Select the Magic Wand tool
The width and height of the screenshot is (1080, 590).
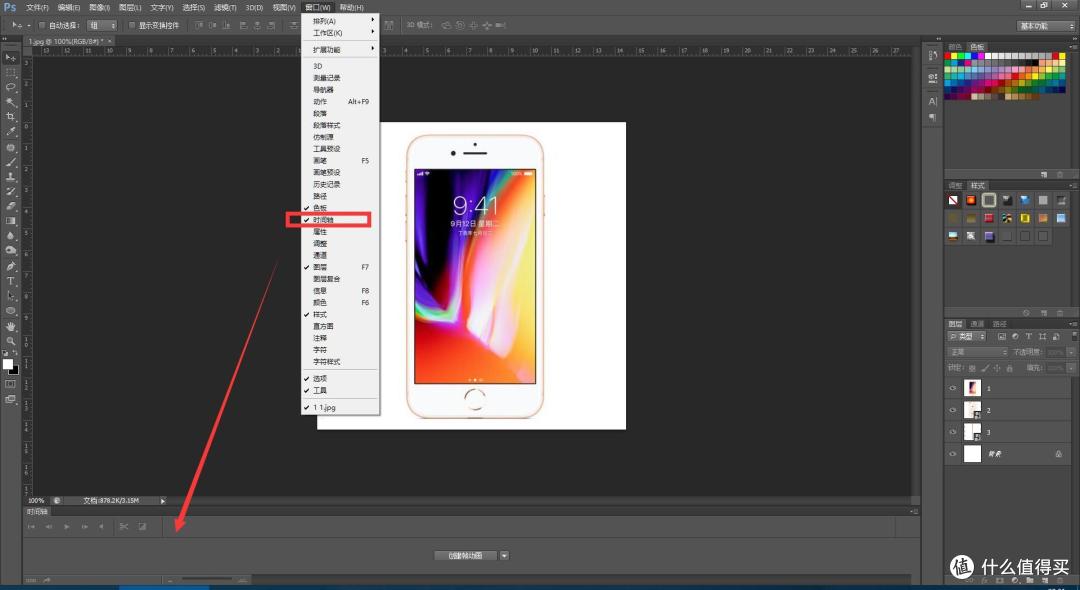pyautogui.click(x=11, y=102)
